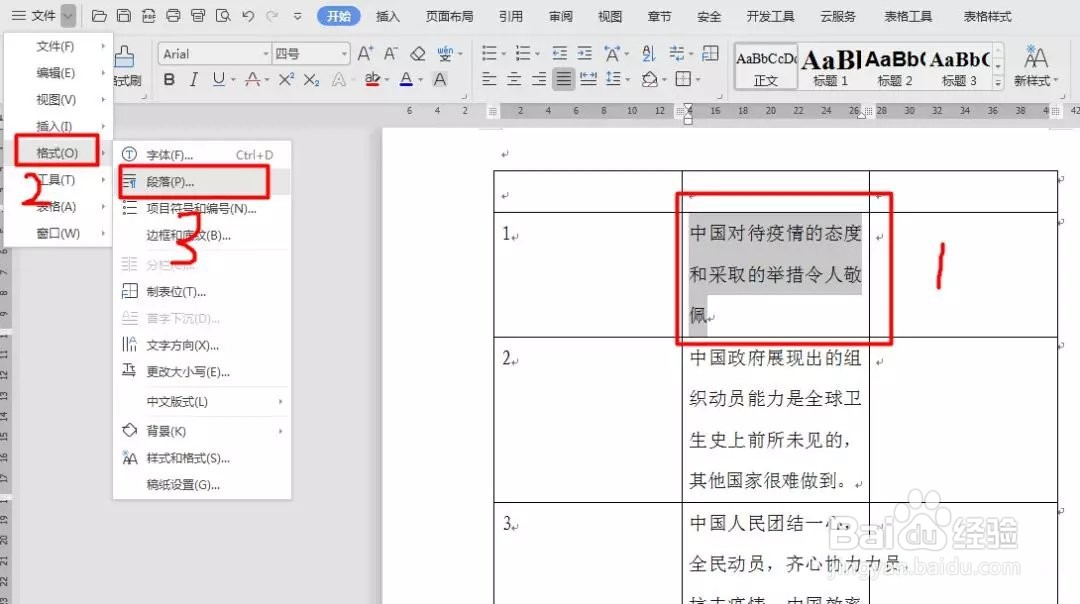Open the 格式(O) menu item

57,152
